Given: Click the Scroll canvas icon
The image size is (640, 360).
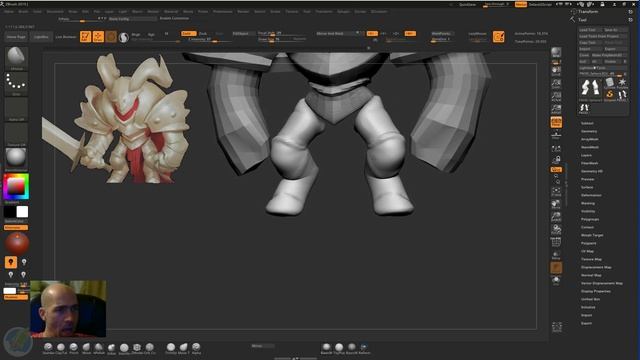Looking at the screenshot, I should [556, 71].
